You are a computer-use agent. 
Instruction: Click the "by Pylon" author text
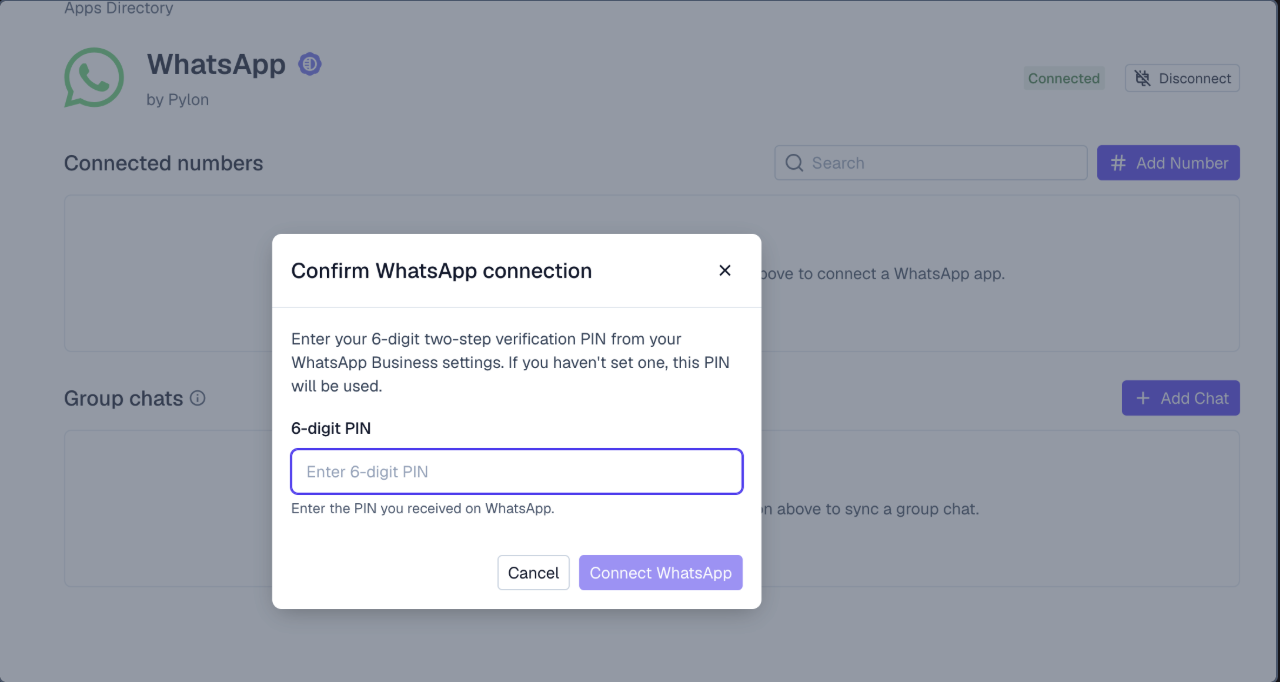coord(177,99)
